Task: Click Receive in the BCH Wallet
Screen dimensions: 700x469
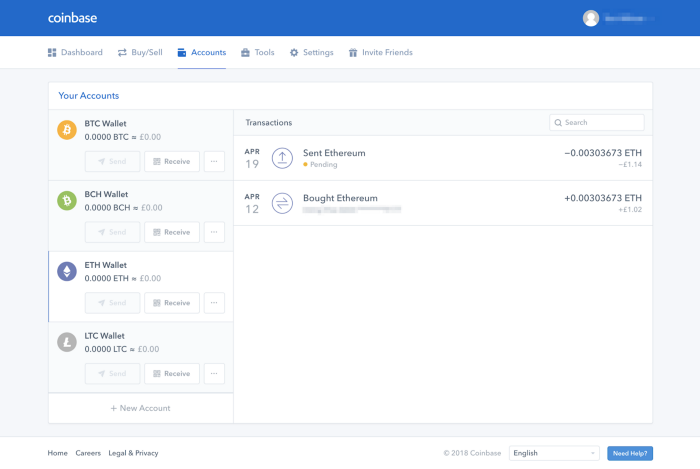Action: (172, 232)
